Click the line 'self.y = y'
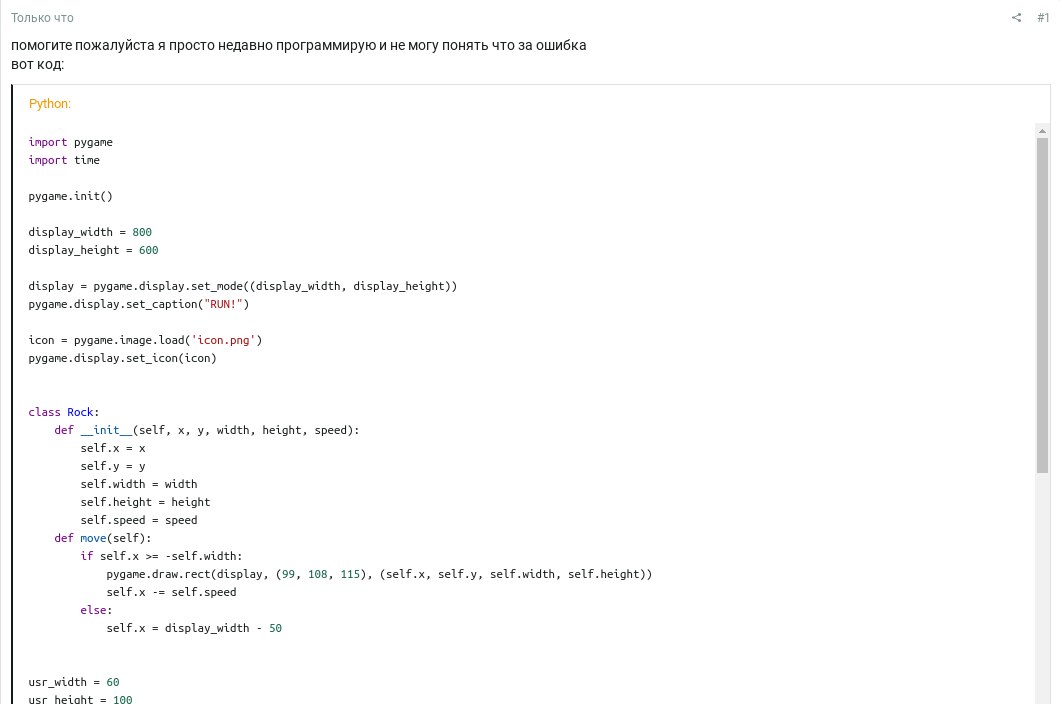 (113, 466)
